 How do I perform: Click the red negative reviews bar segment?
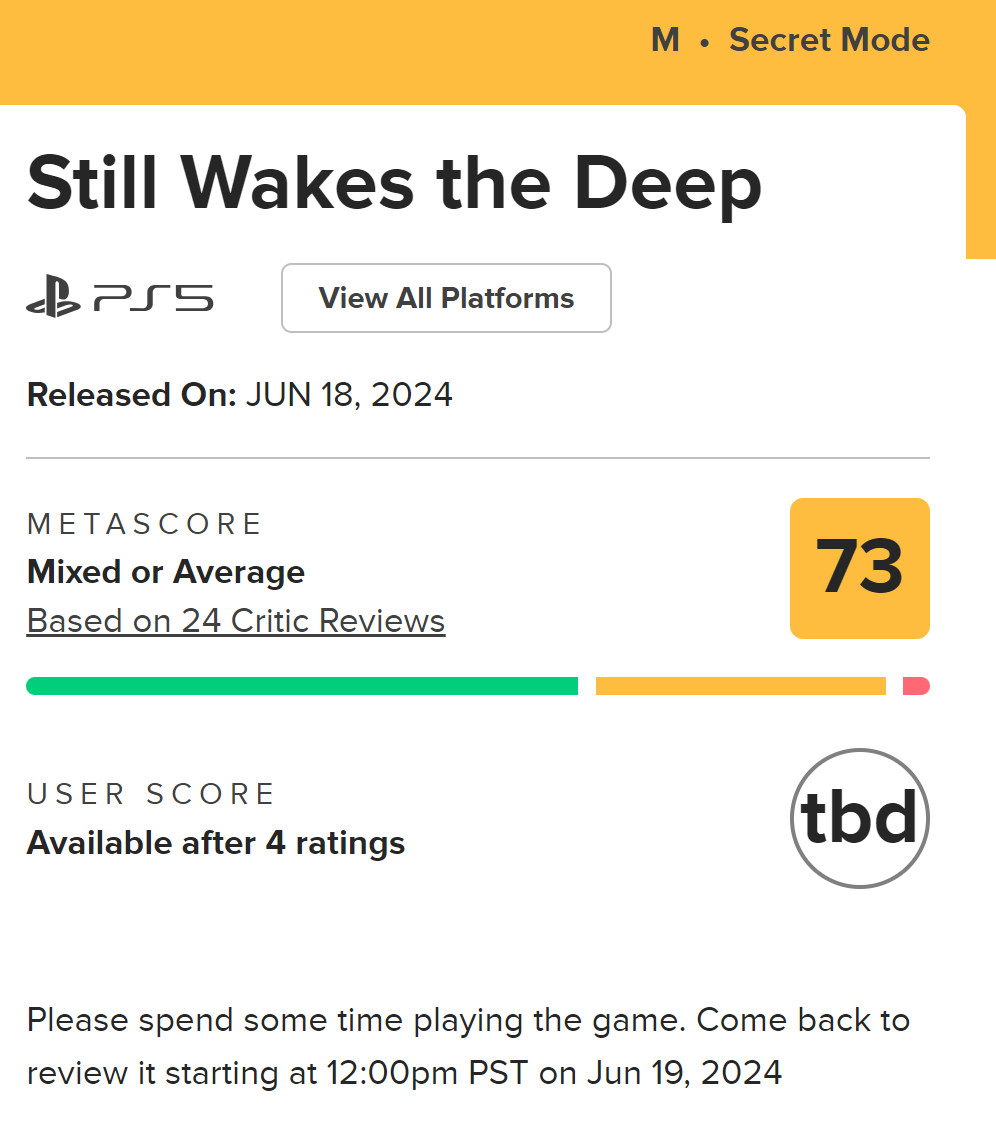pyautogui.click(x=918, y=685)
